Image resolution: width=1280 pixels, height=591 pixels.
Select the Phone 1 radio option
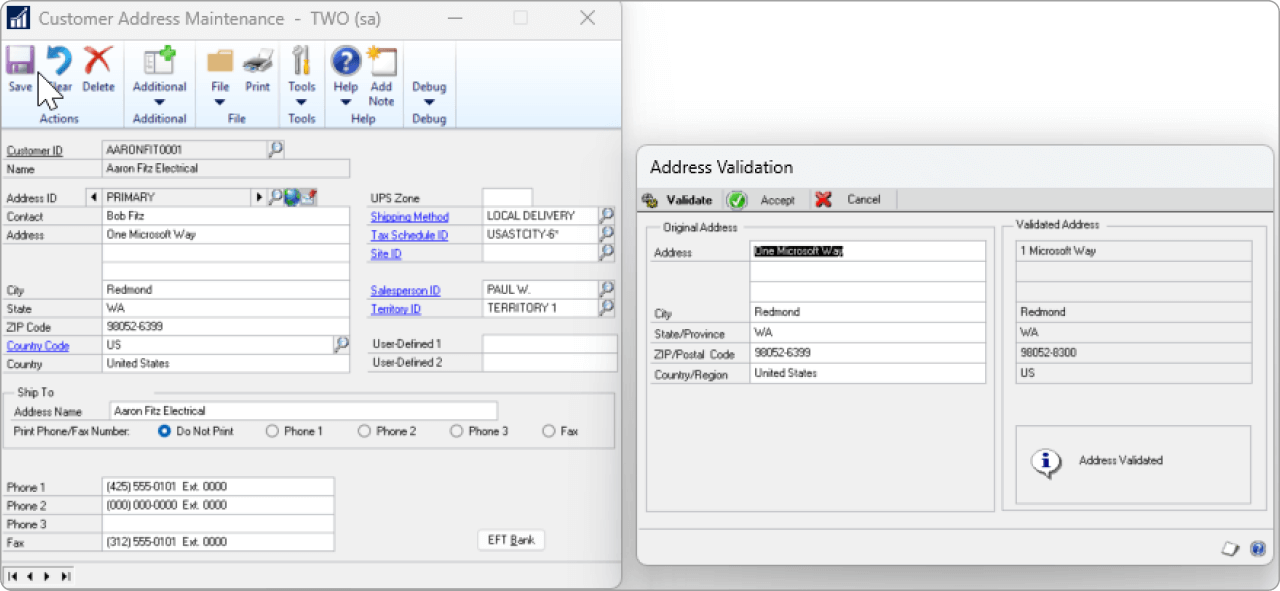pyautogui.click(x=271, y=431)
